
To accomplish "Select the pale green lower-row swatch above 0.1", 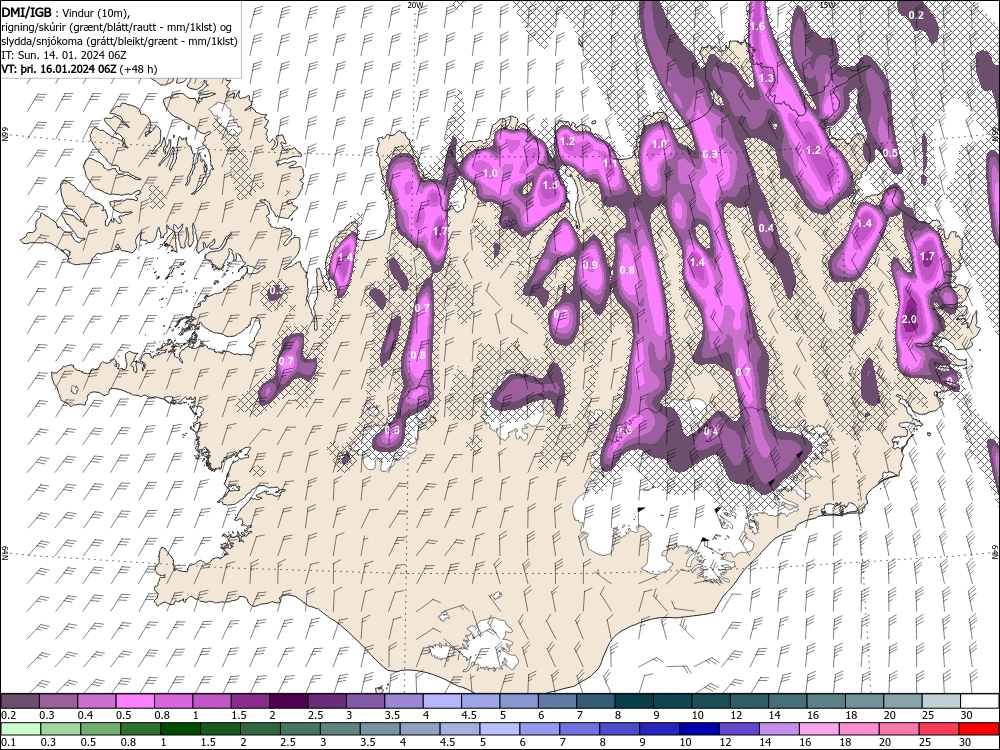I will tap(21, 729).
